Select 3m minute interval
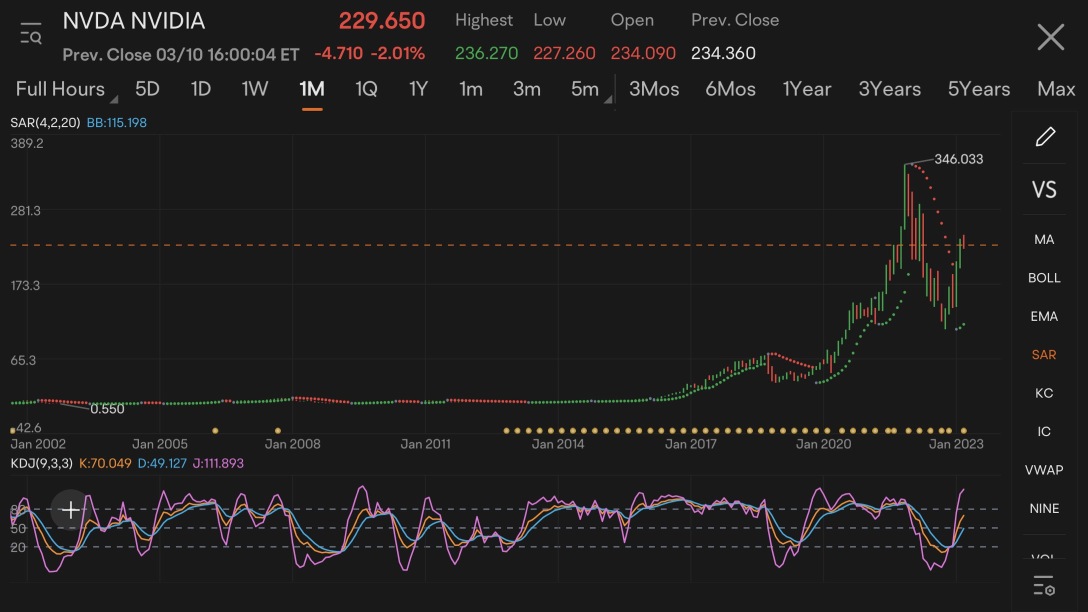1088x612 pixels. pyautogui.click(x=527, y=89)
